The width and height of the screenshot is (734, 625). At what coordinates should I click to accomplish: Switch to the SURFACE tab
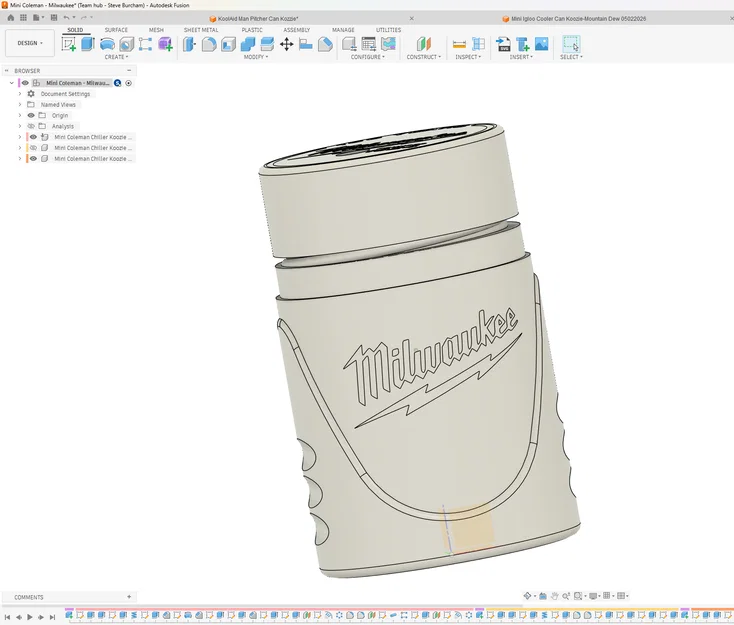coord(116,30)
